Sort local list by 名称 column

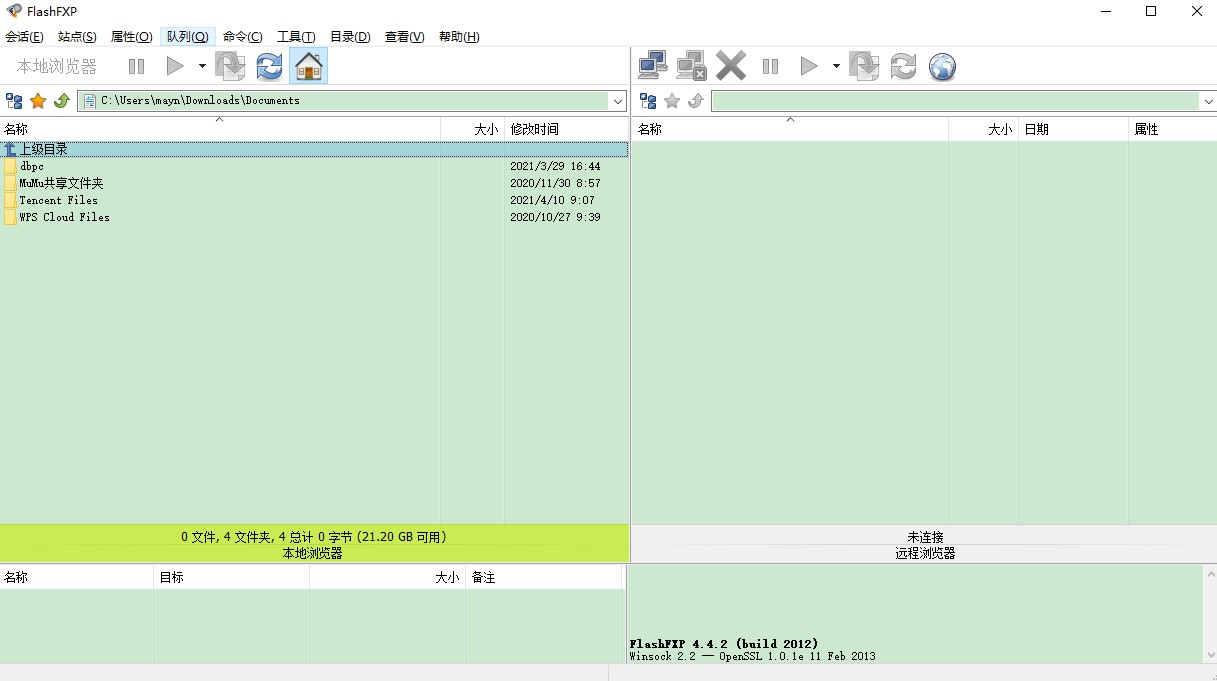(220, 129)
